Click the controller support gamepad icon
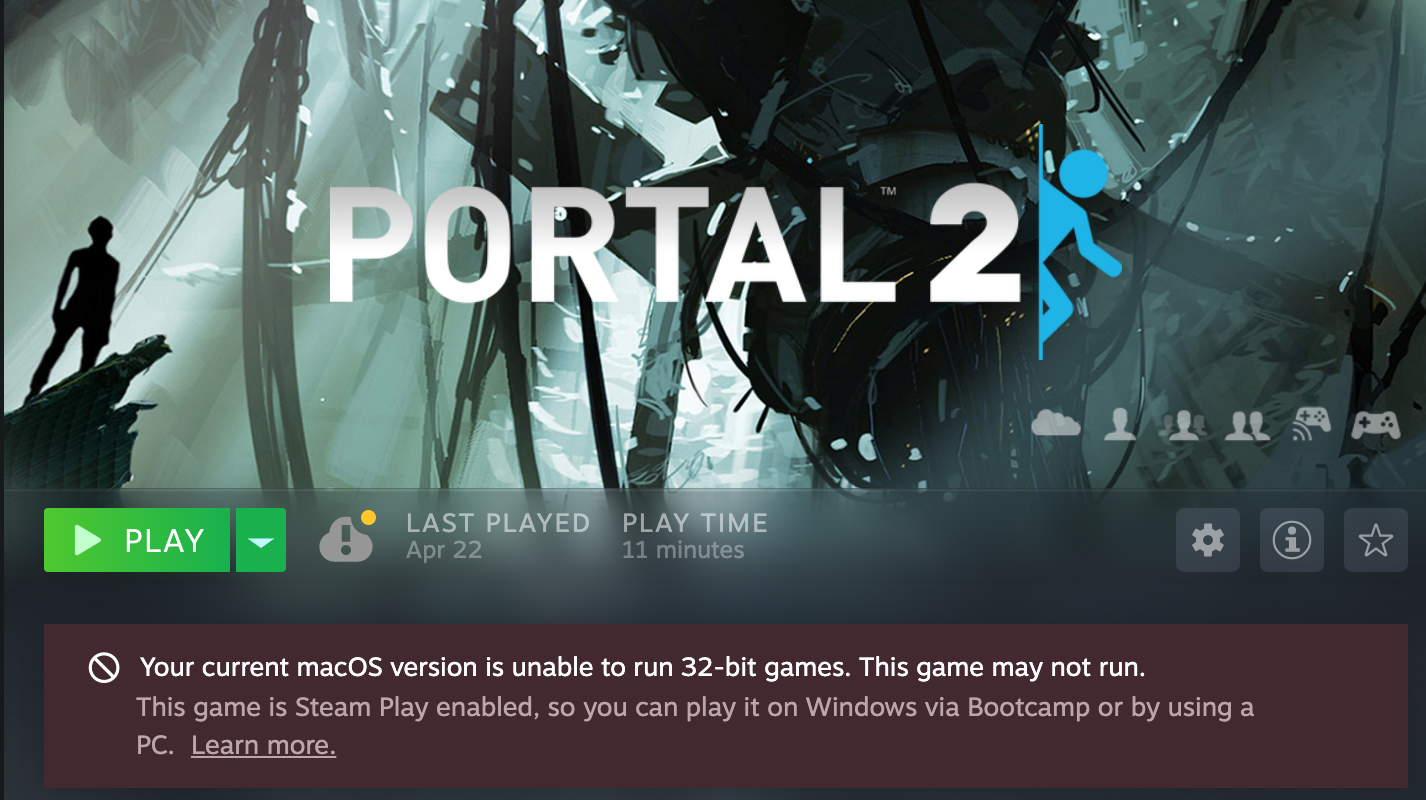Image resolution: width=1426 pixels, height=800 pixels. [x=1376, y=425]
